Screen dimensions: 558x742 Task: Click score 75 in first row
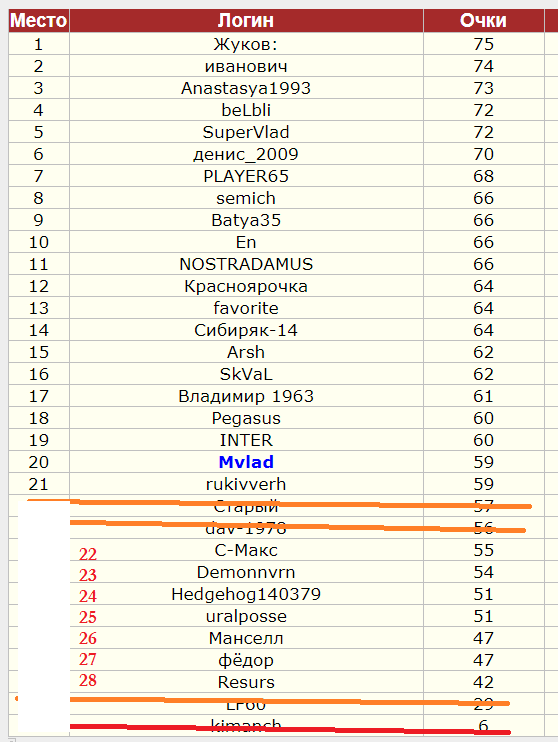click(483, 44)
